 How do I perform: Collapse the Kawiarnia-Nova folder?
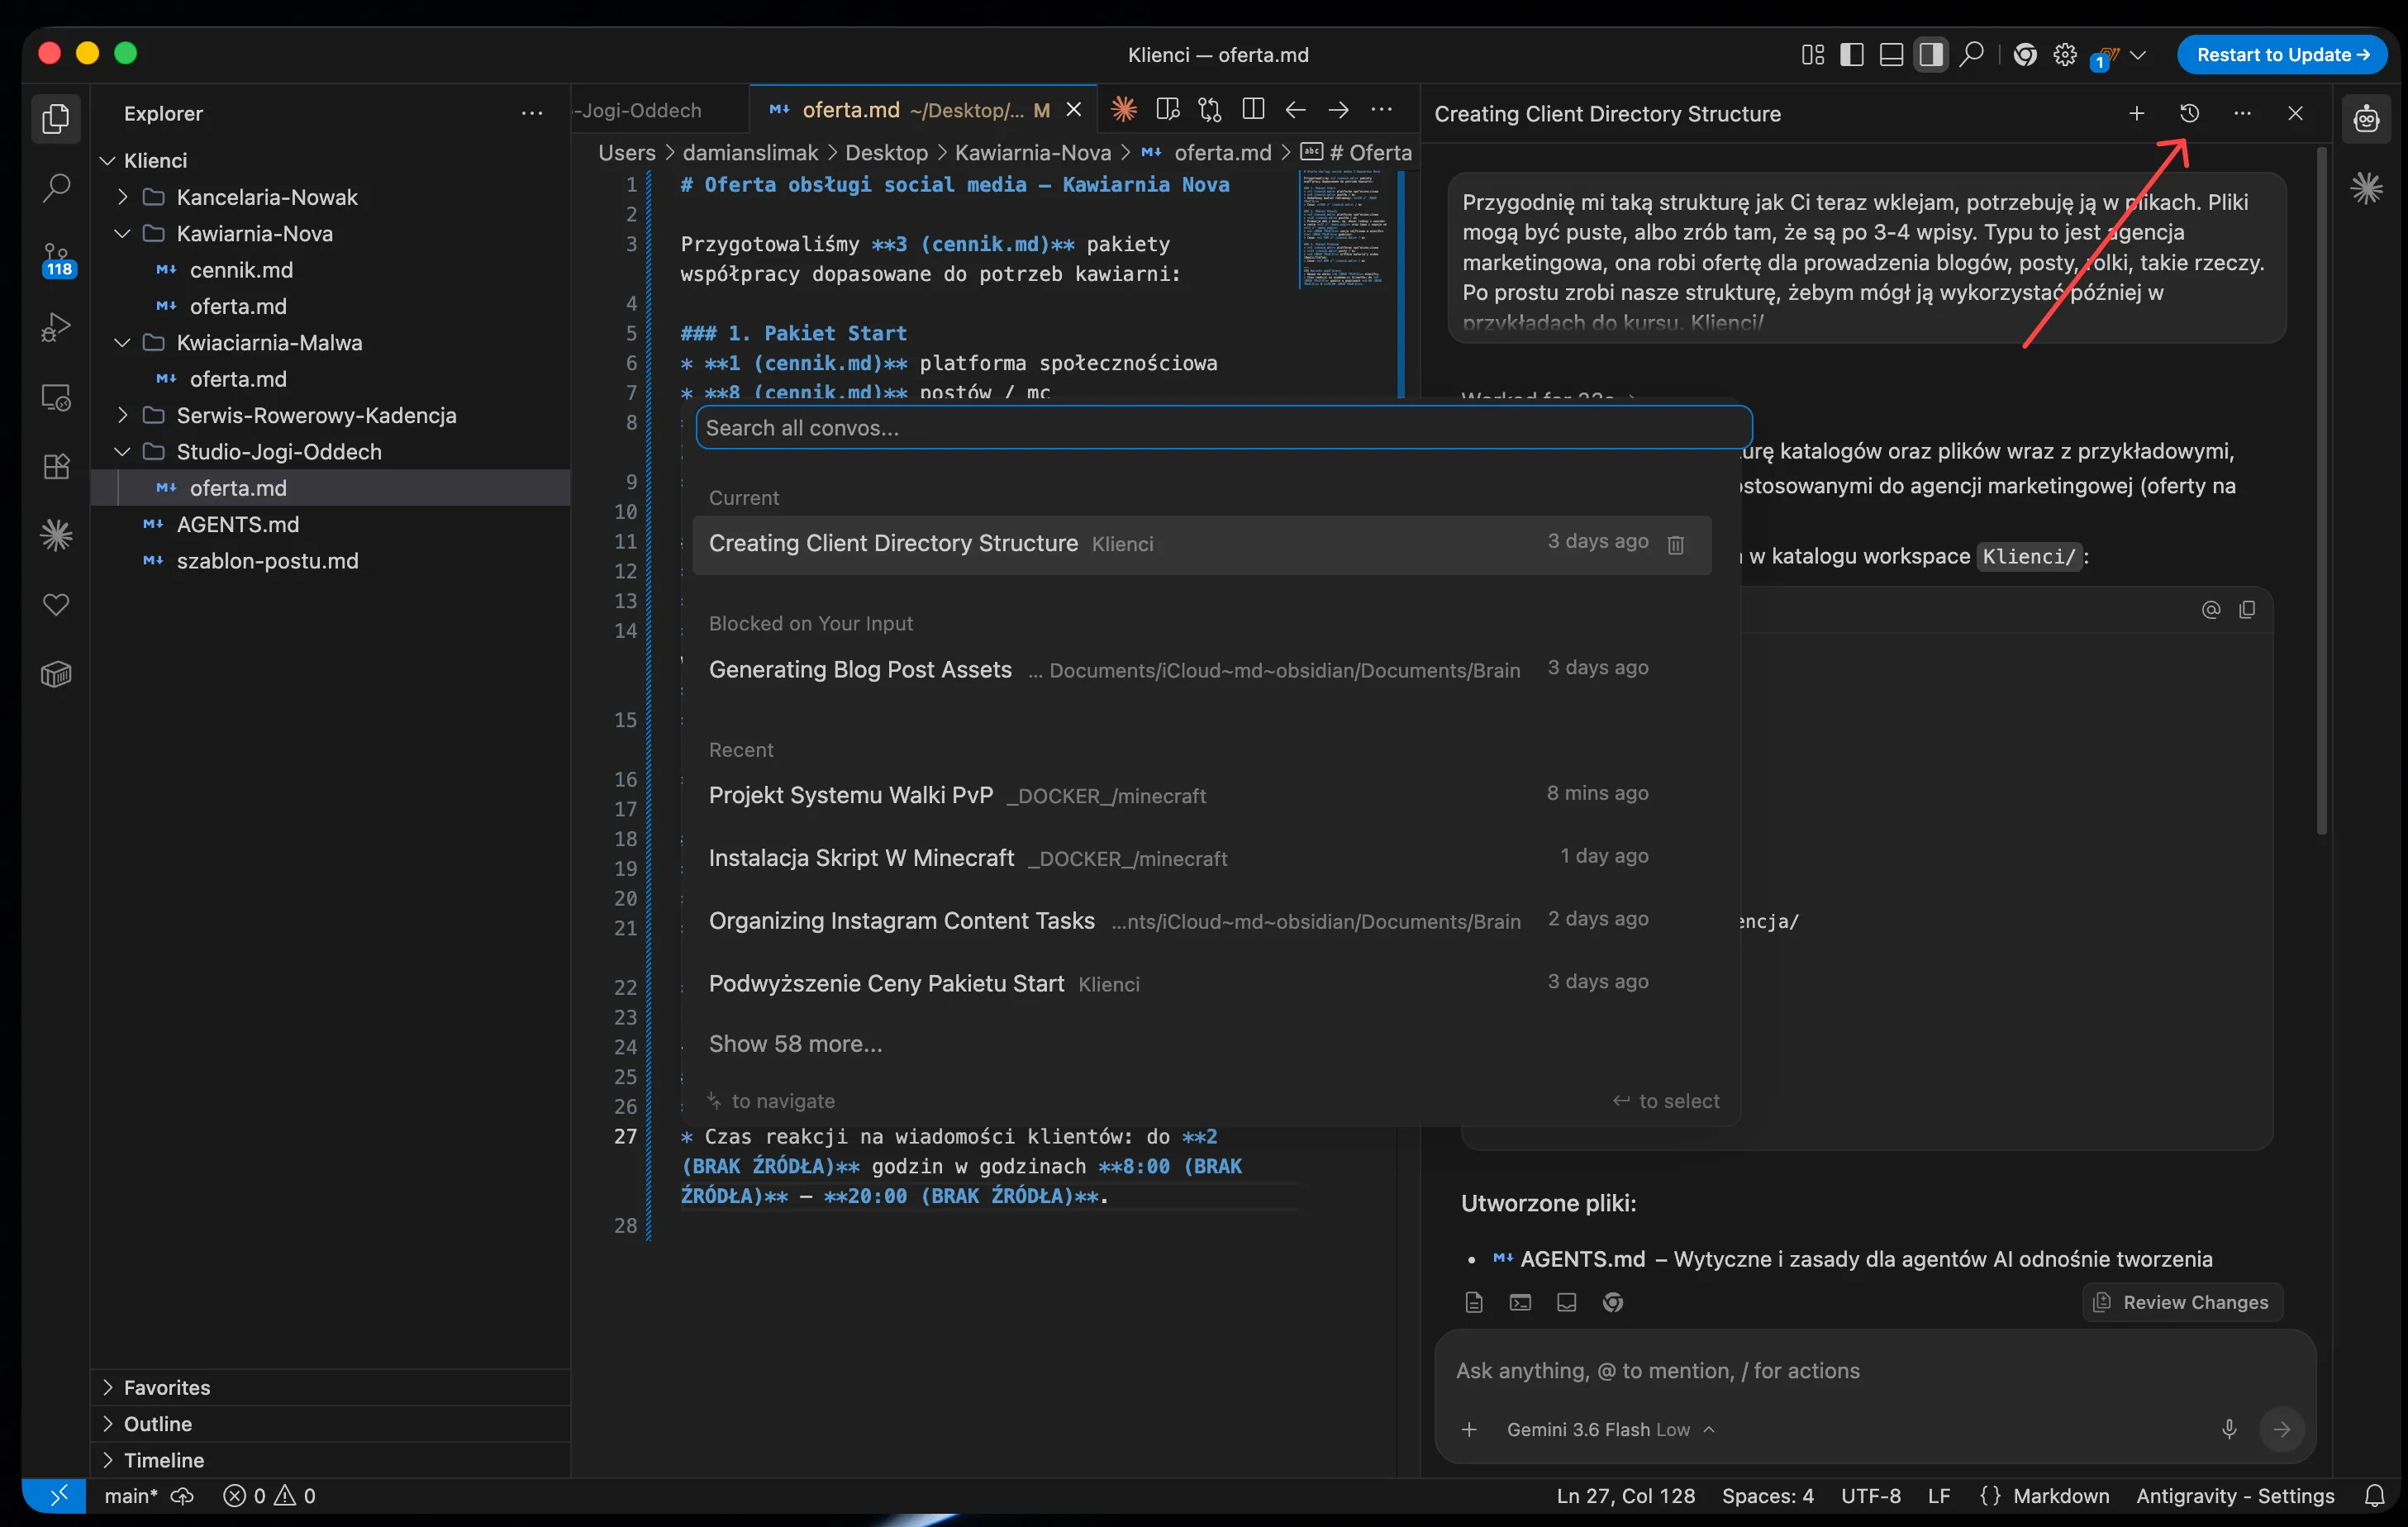[122, 233]
